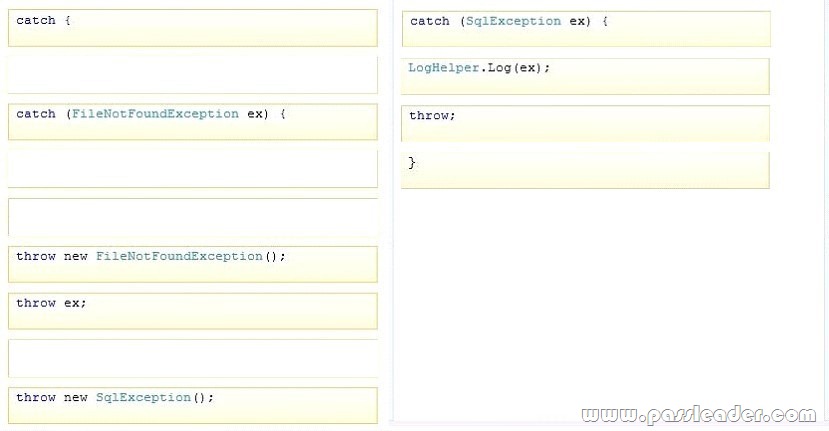Screen dimensions: 829x431
Task: Click empty slot under catch FileNotFoundException block
Action: coord(193,169)
